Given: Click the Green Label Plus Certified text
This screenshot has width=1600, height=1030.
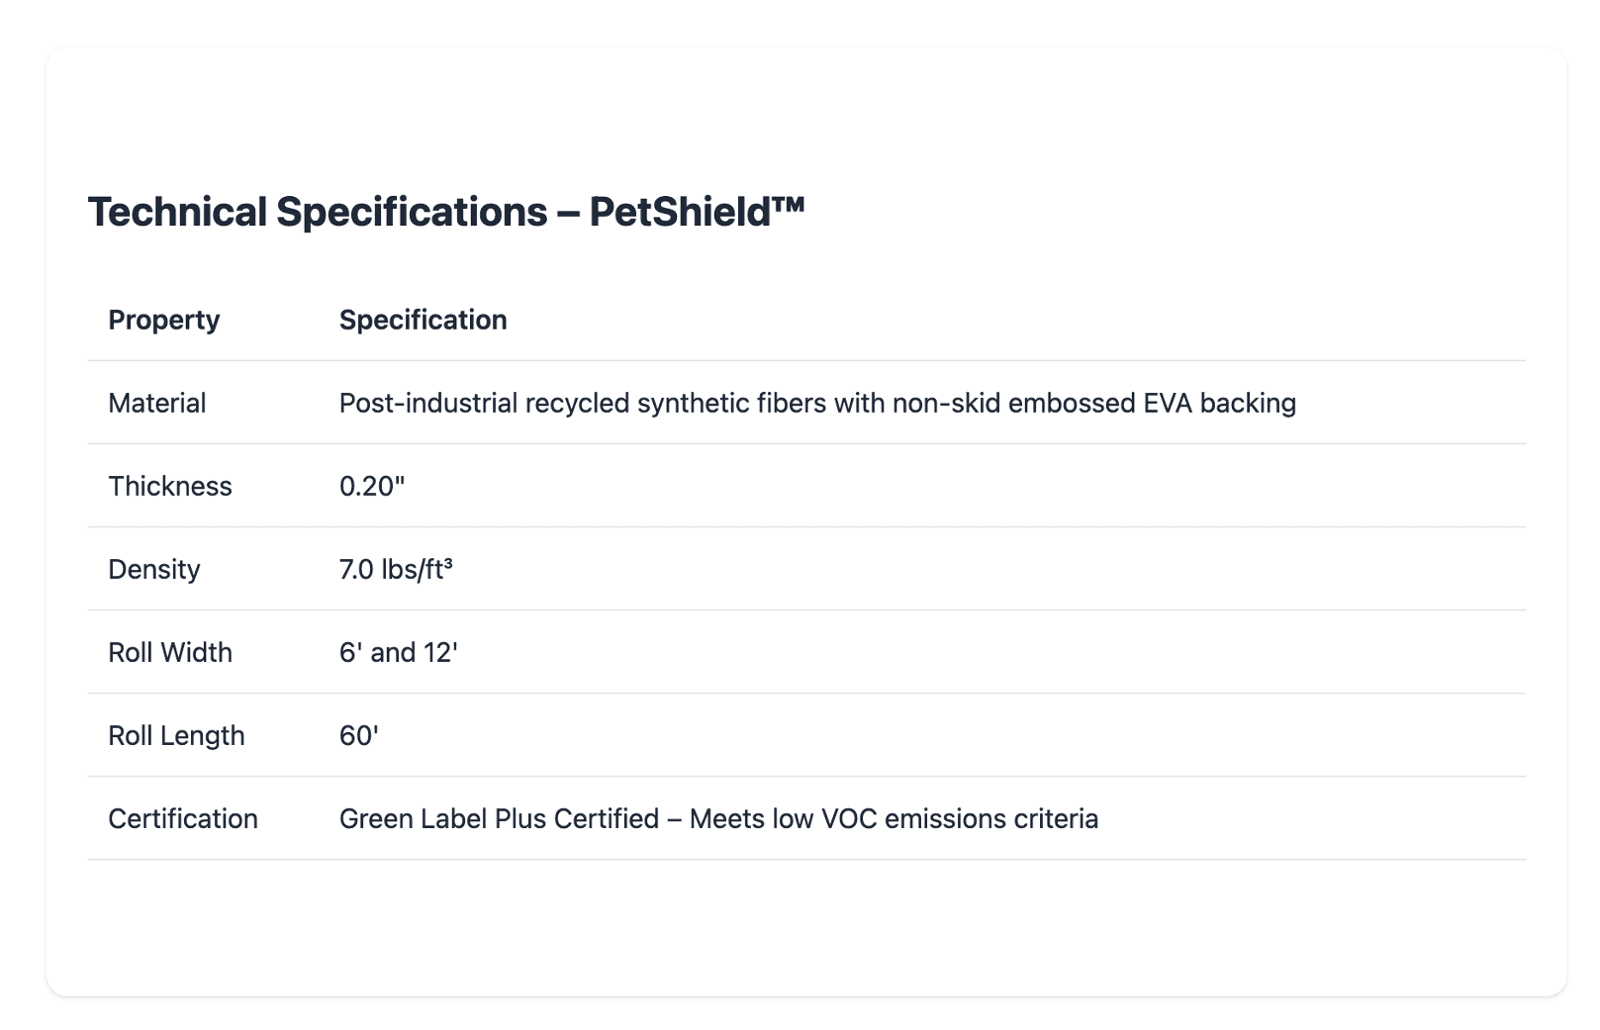Looking at the screenshot, I should point(498,818).
